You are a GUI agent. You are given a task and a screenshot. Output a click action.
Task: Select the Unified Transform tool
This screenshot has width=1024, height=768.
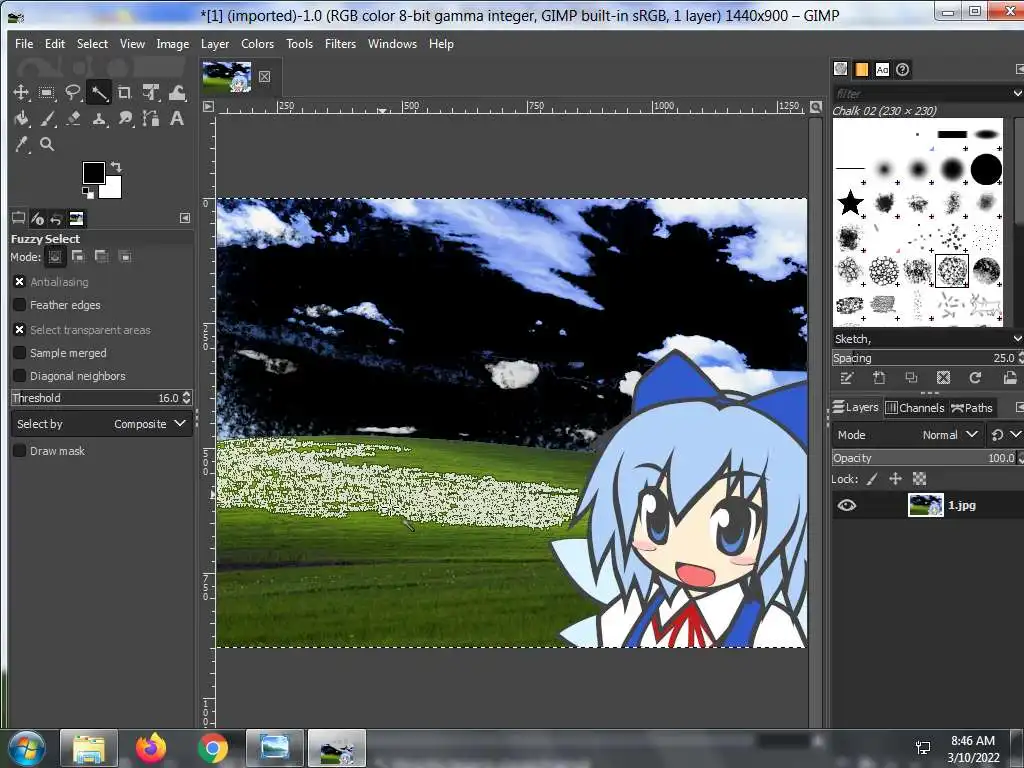click(151, 92)
